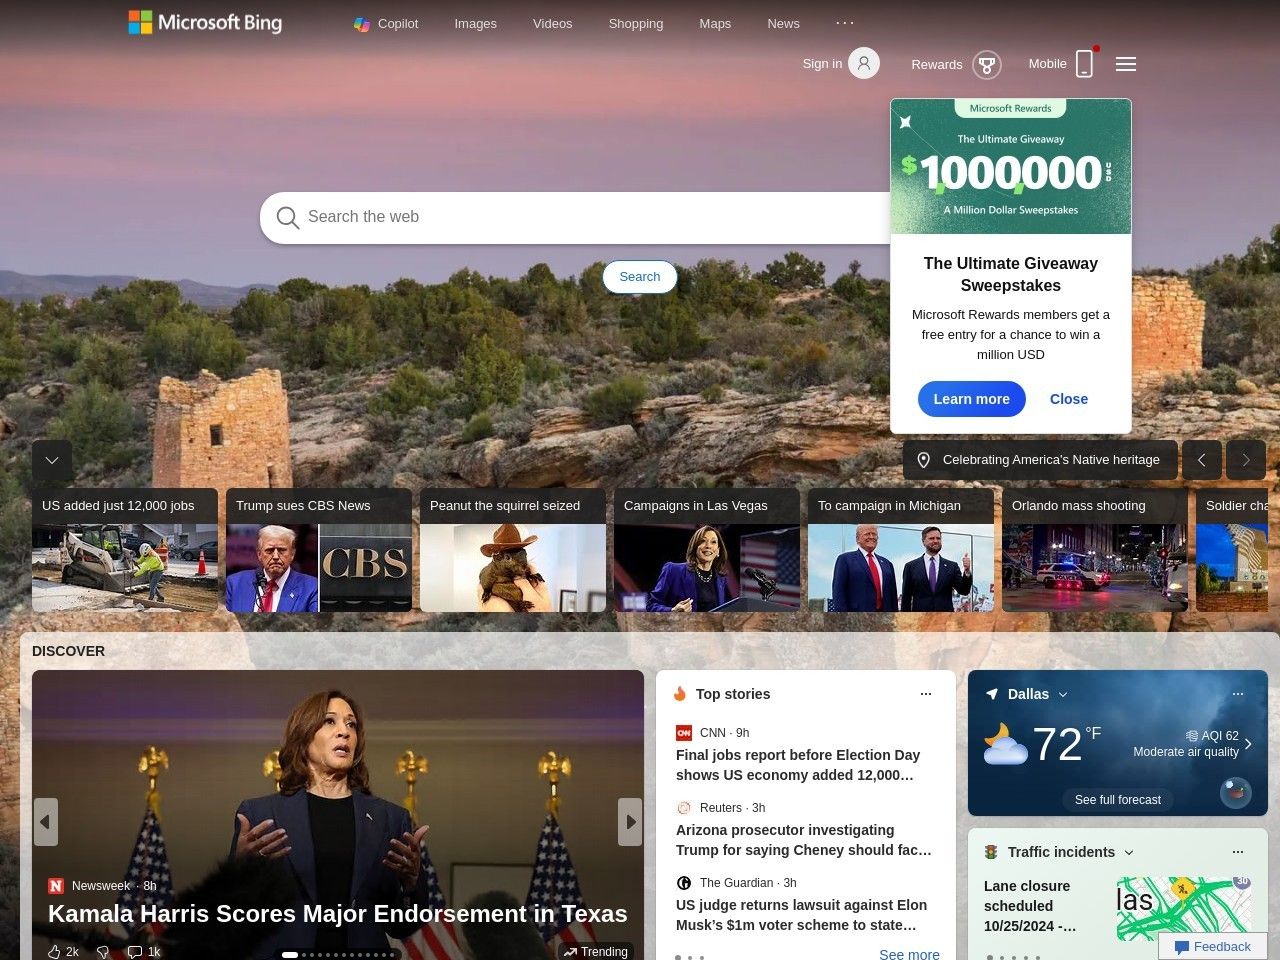Like the featured story (thumbs up)
This screenshot has width=1280, height=960.
click(x=54, y=952)
